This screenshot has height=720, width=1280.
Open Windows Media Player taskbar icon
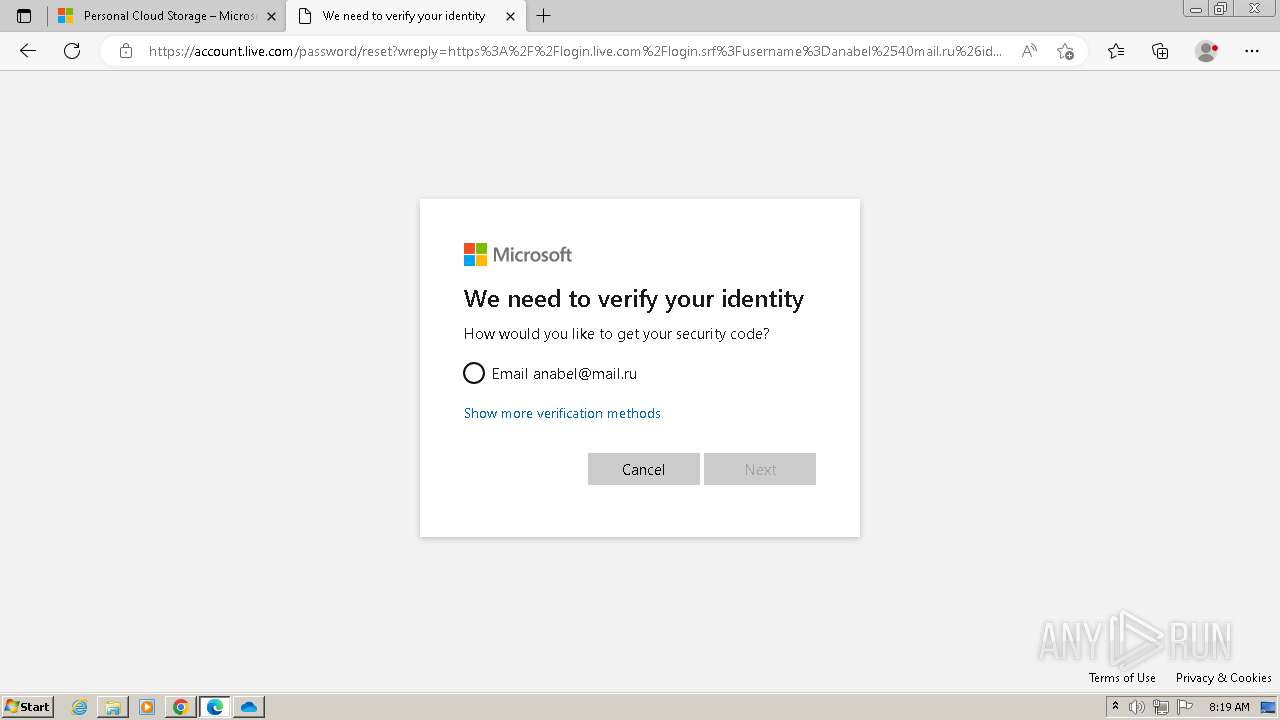pos(147,707)
